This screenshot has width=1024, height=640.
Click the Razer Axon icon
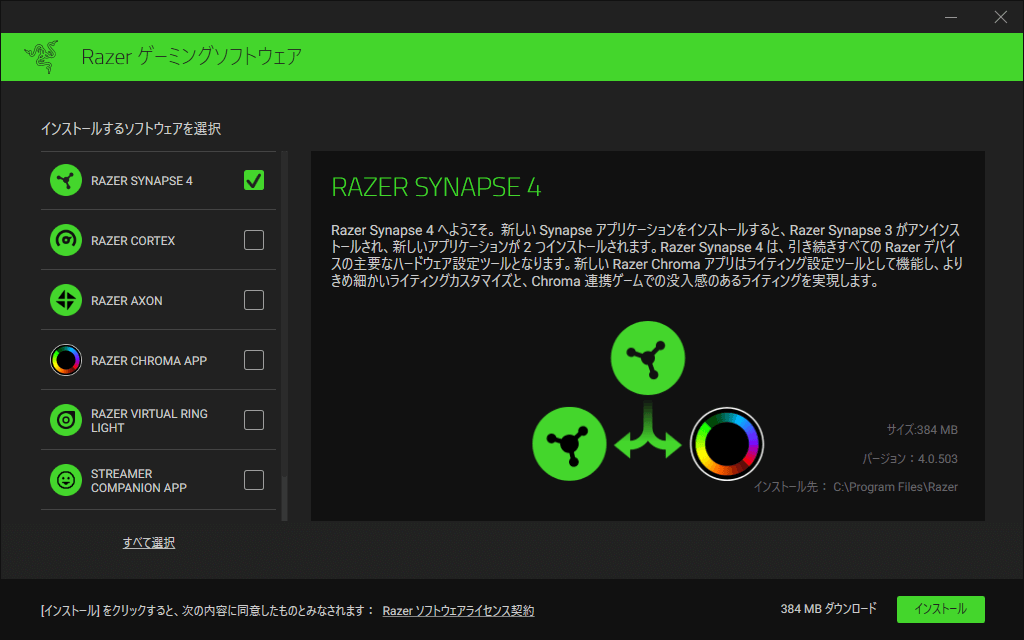[66, 300]
